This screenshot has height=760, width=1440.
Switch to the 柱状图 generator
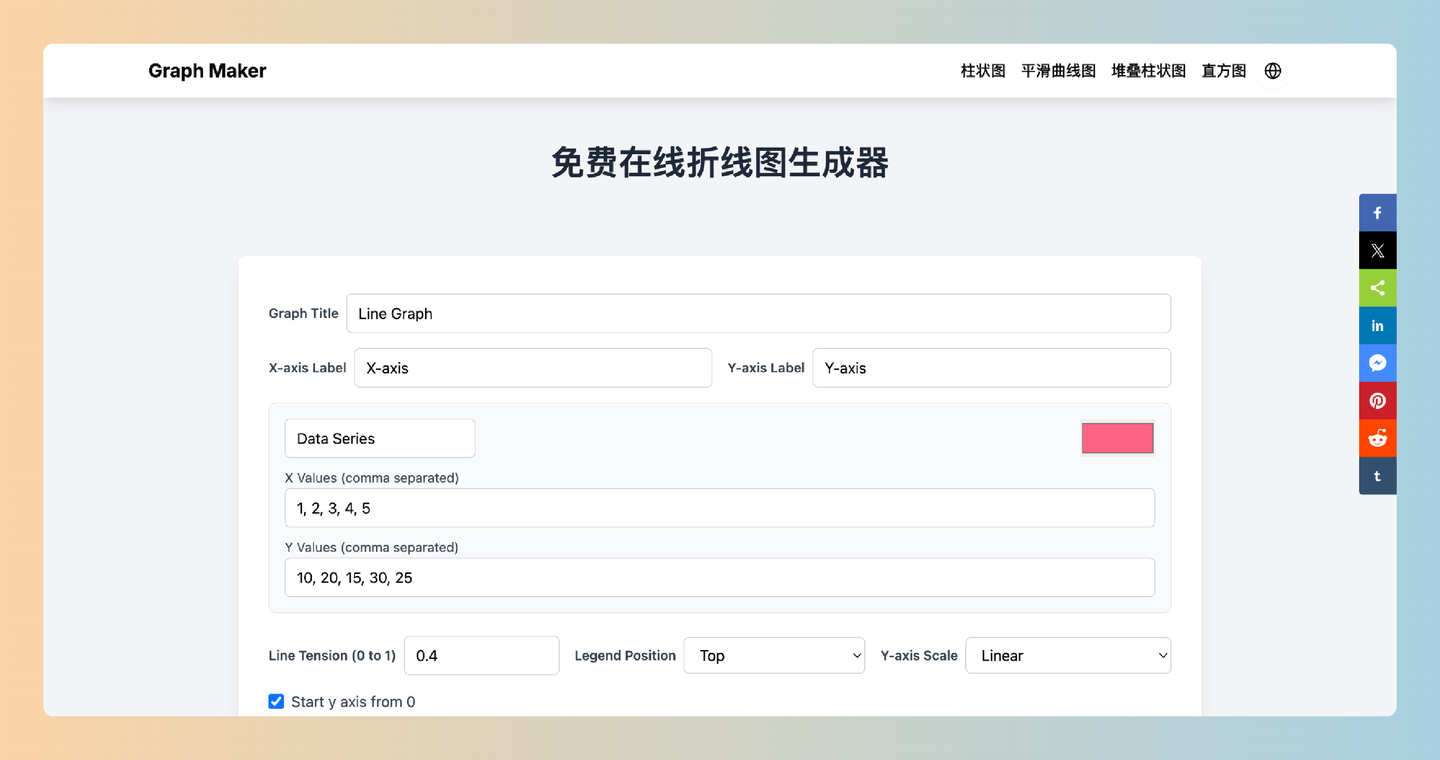(x=982, y=70)
